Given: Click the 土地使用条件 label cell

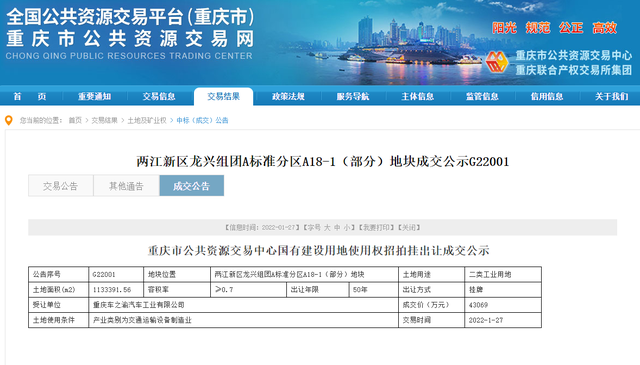Looking at the screenshot, I should pos(58,320).
